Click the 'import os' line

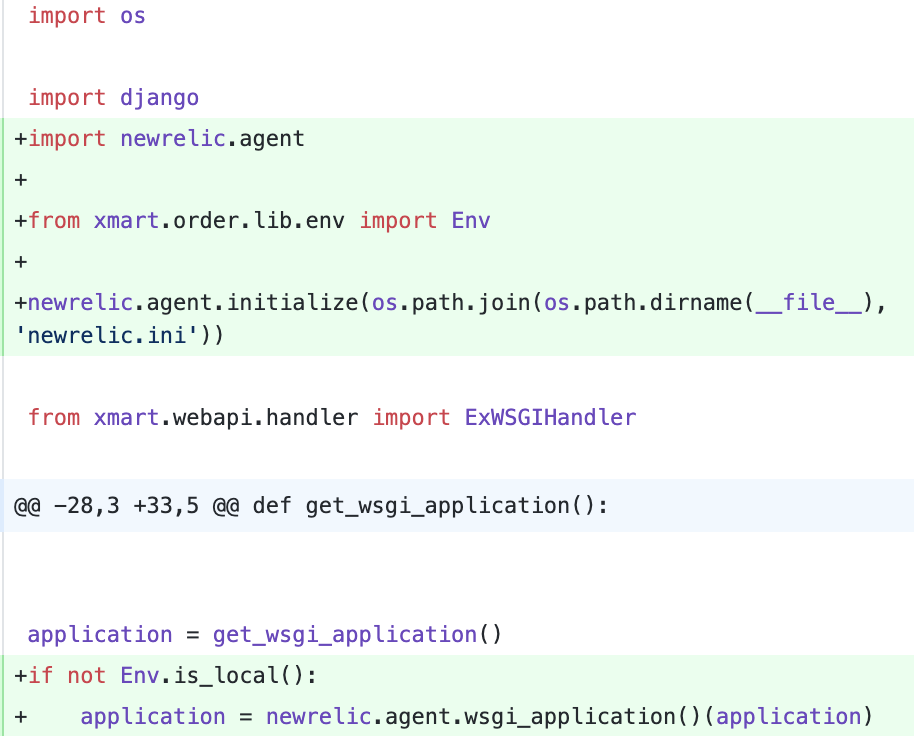coord(87,16)
